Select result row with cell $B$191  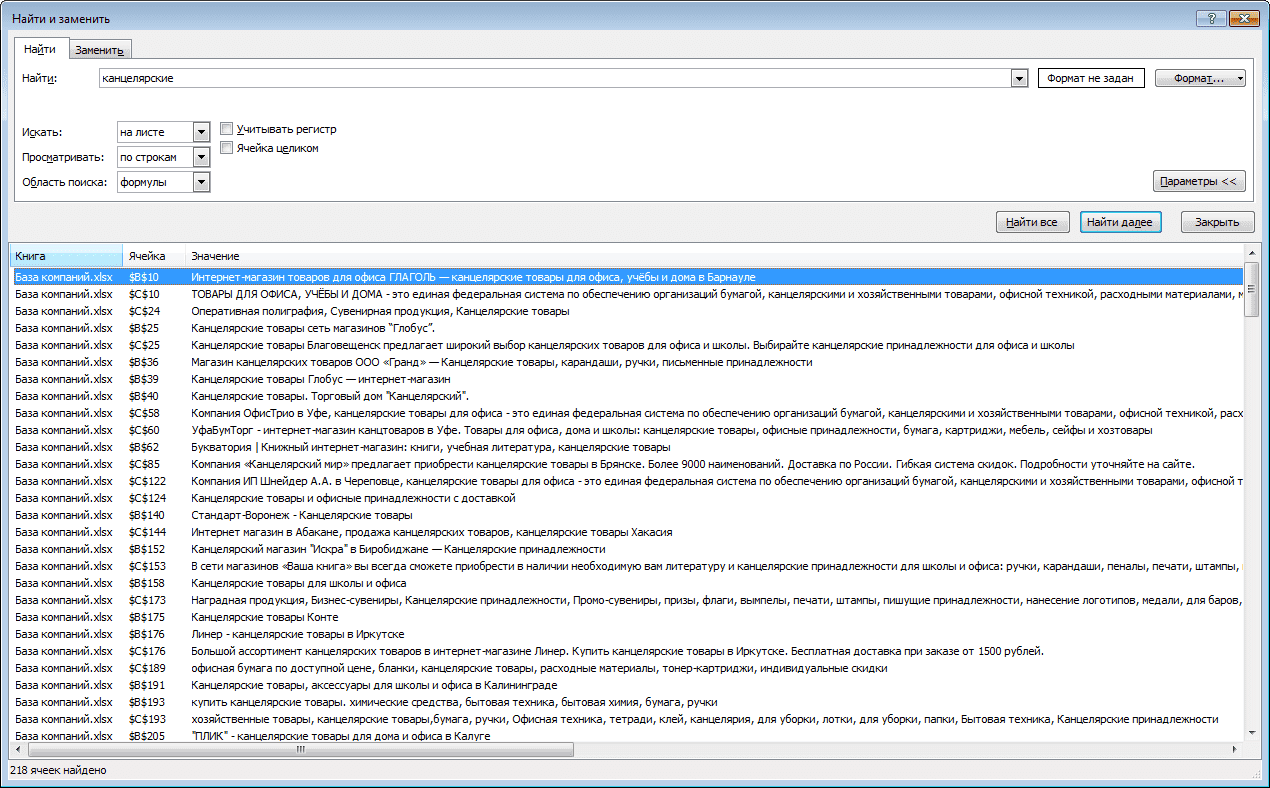626,685
